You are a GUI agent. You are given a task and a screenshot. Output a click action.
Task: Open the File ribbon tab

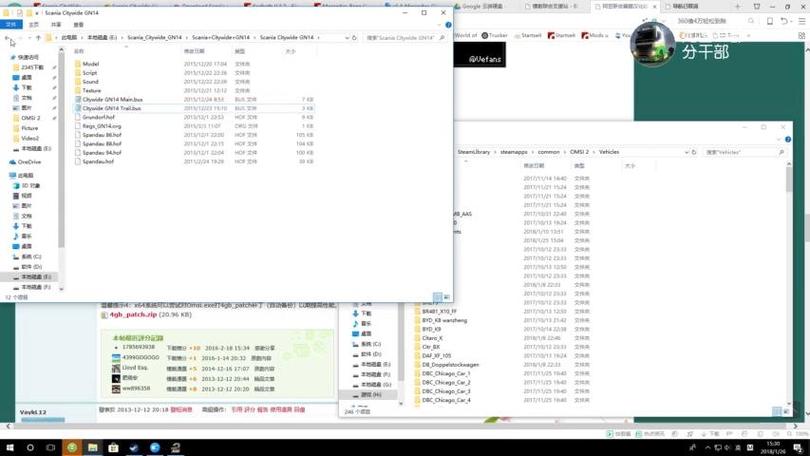(x=11, y=24)
